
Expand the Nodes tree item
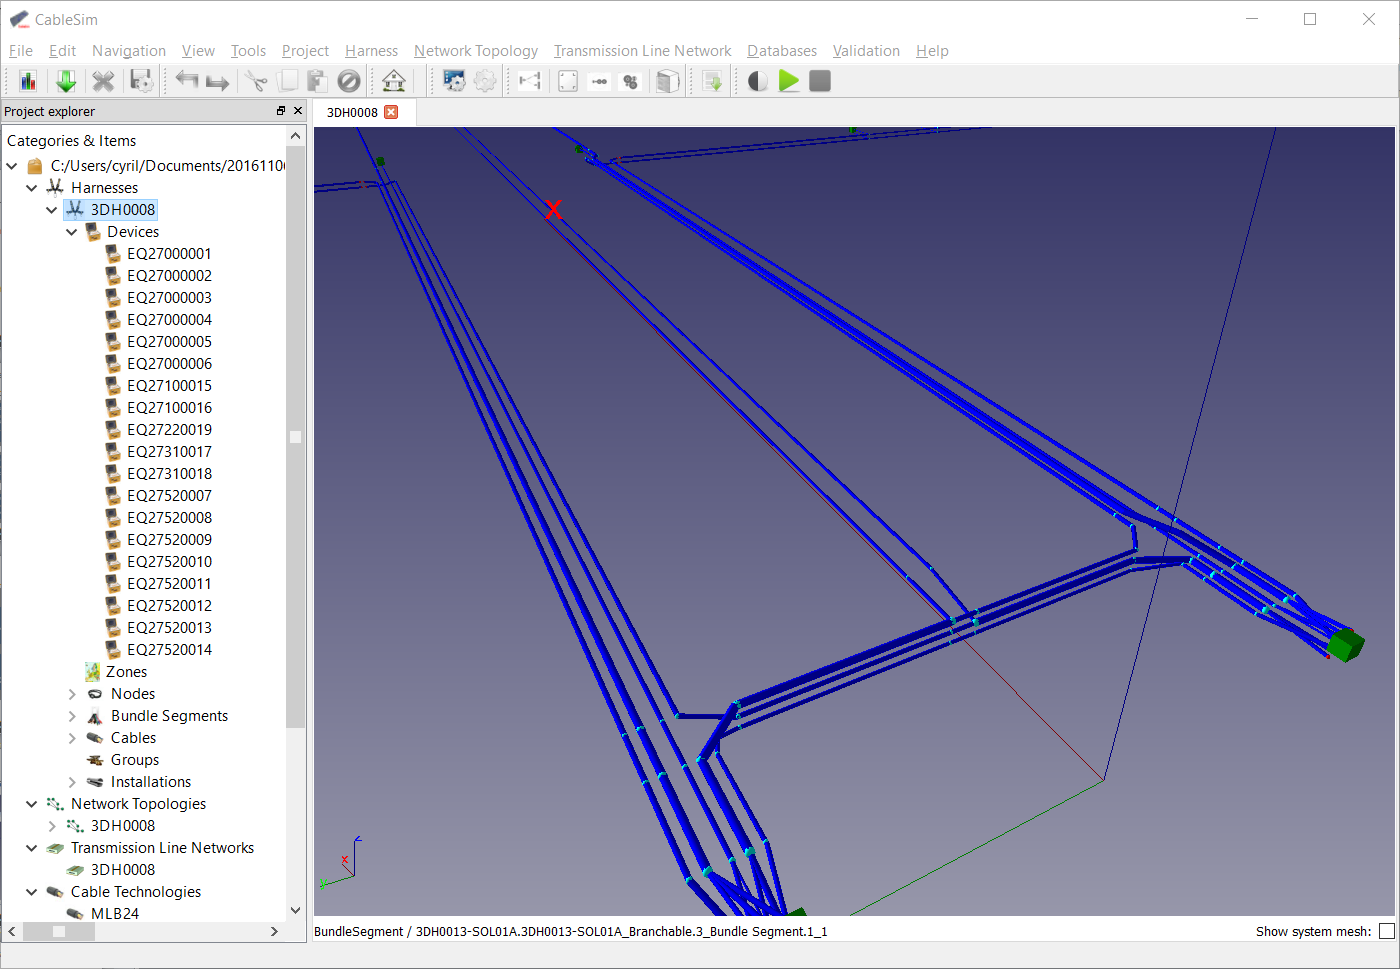[72, 694]
